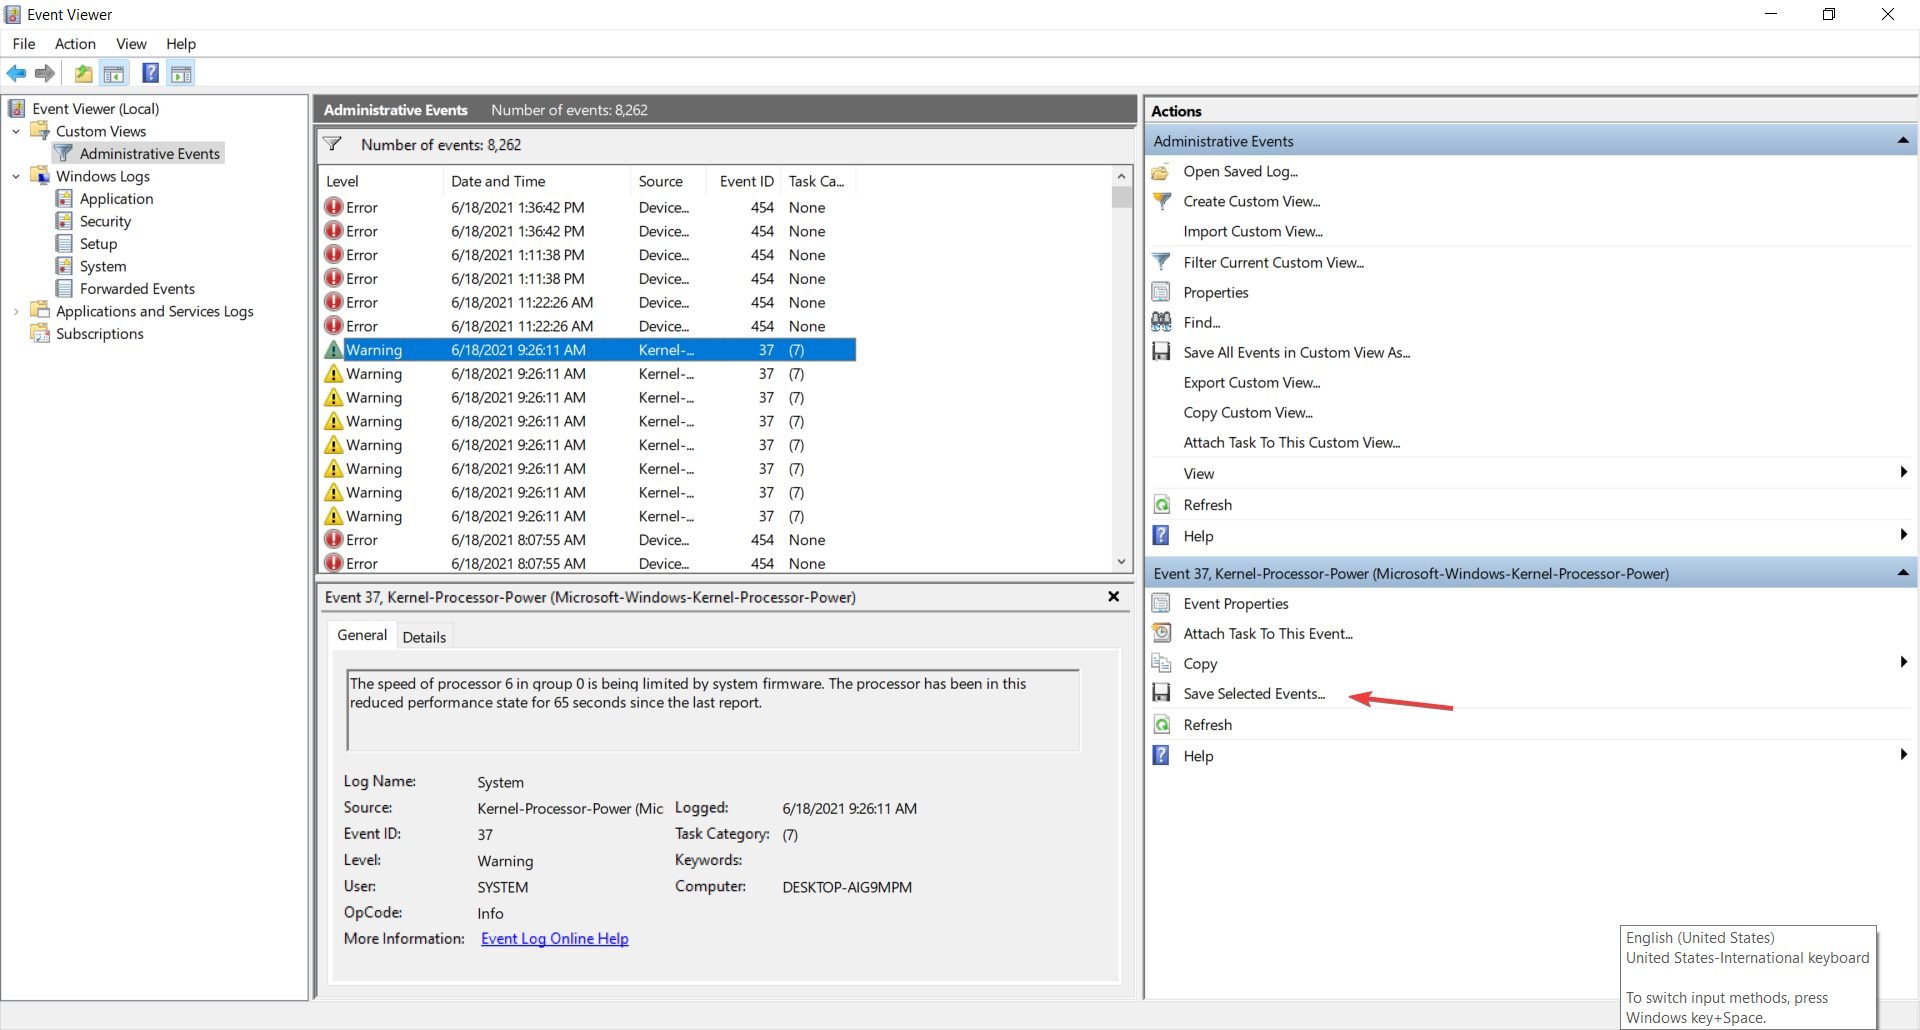Switch to the Details tab
This screenshot has height=1030, width=1920.
pos(424,637)
